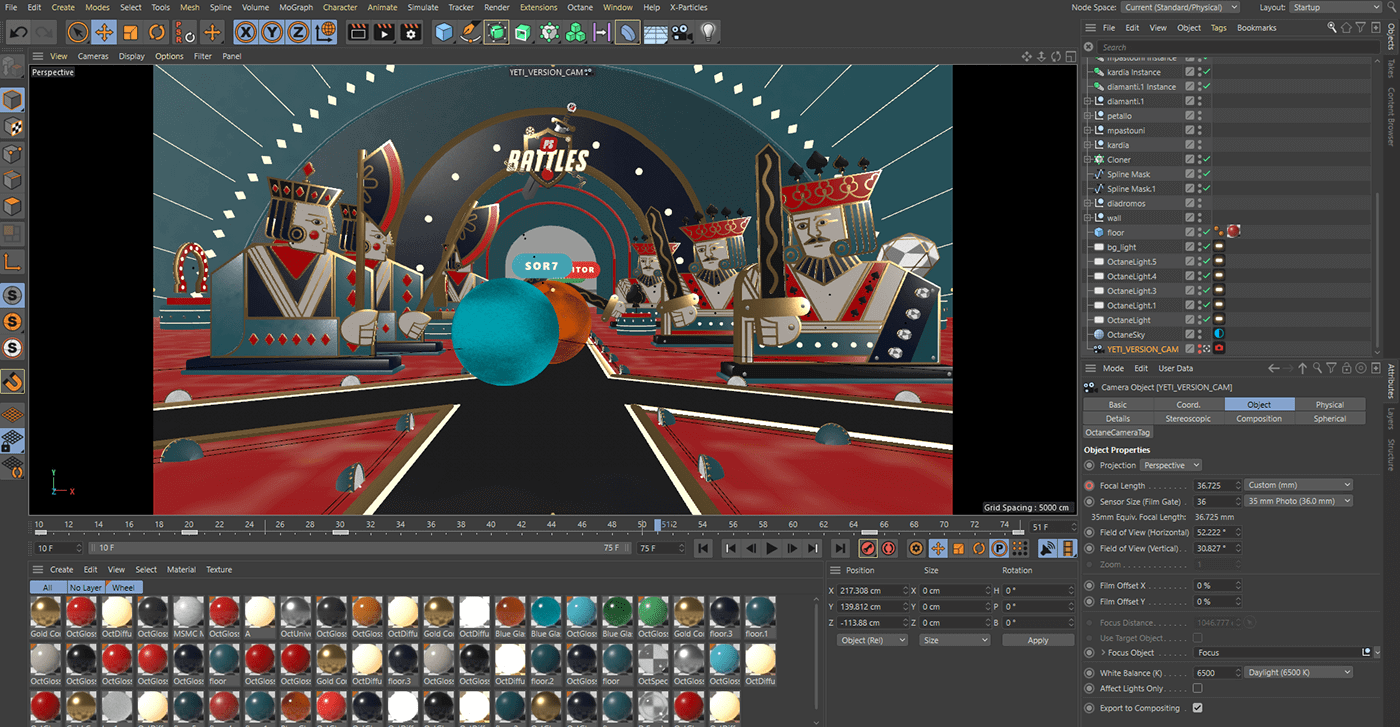
Task: Toggle the Export to Compositing checkbox
Action: [1197, 708]
